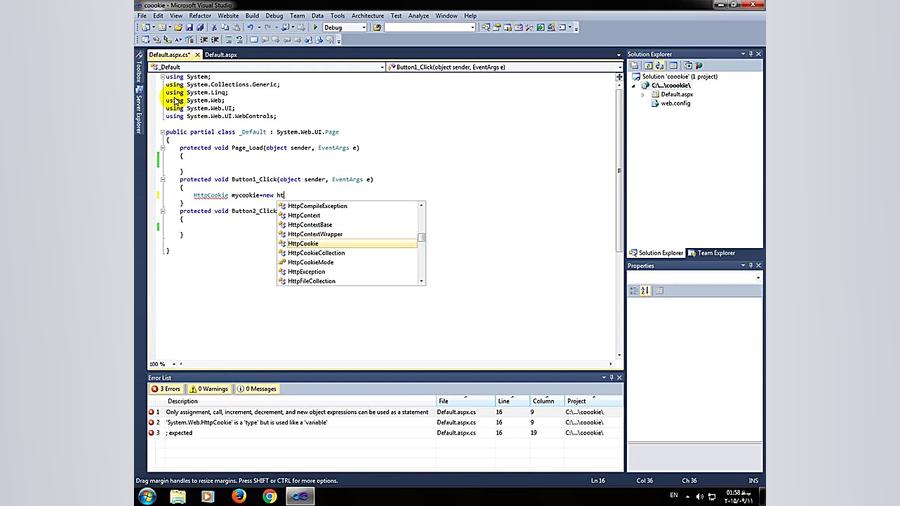Image resolution: width=900 pixels, height=506 pixels.
Task: Open the Debug configuration dropdown
Action: pyautogui.click(x=363, y=27)
